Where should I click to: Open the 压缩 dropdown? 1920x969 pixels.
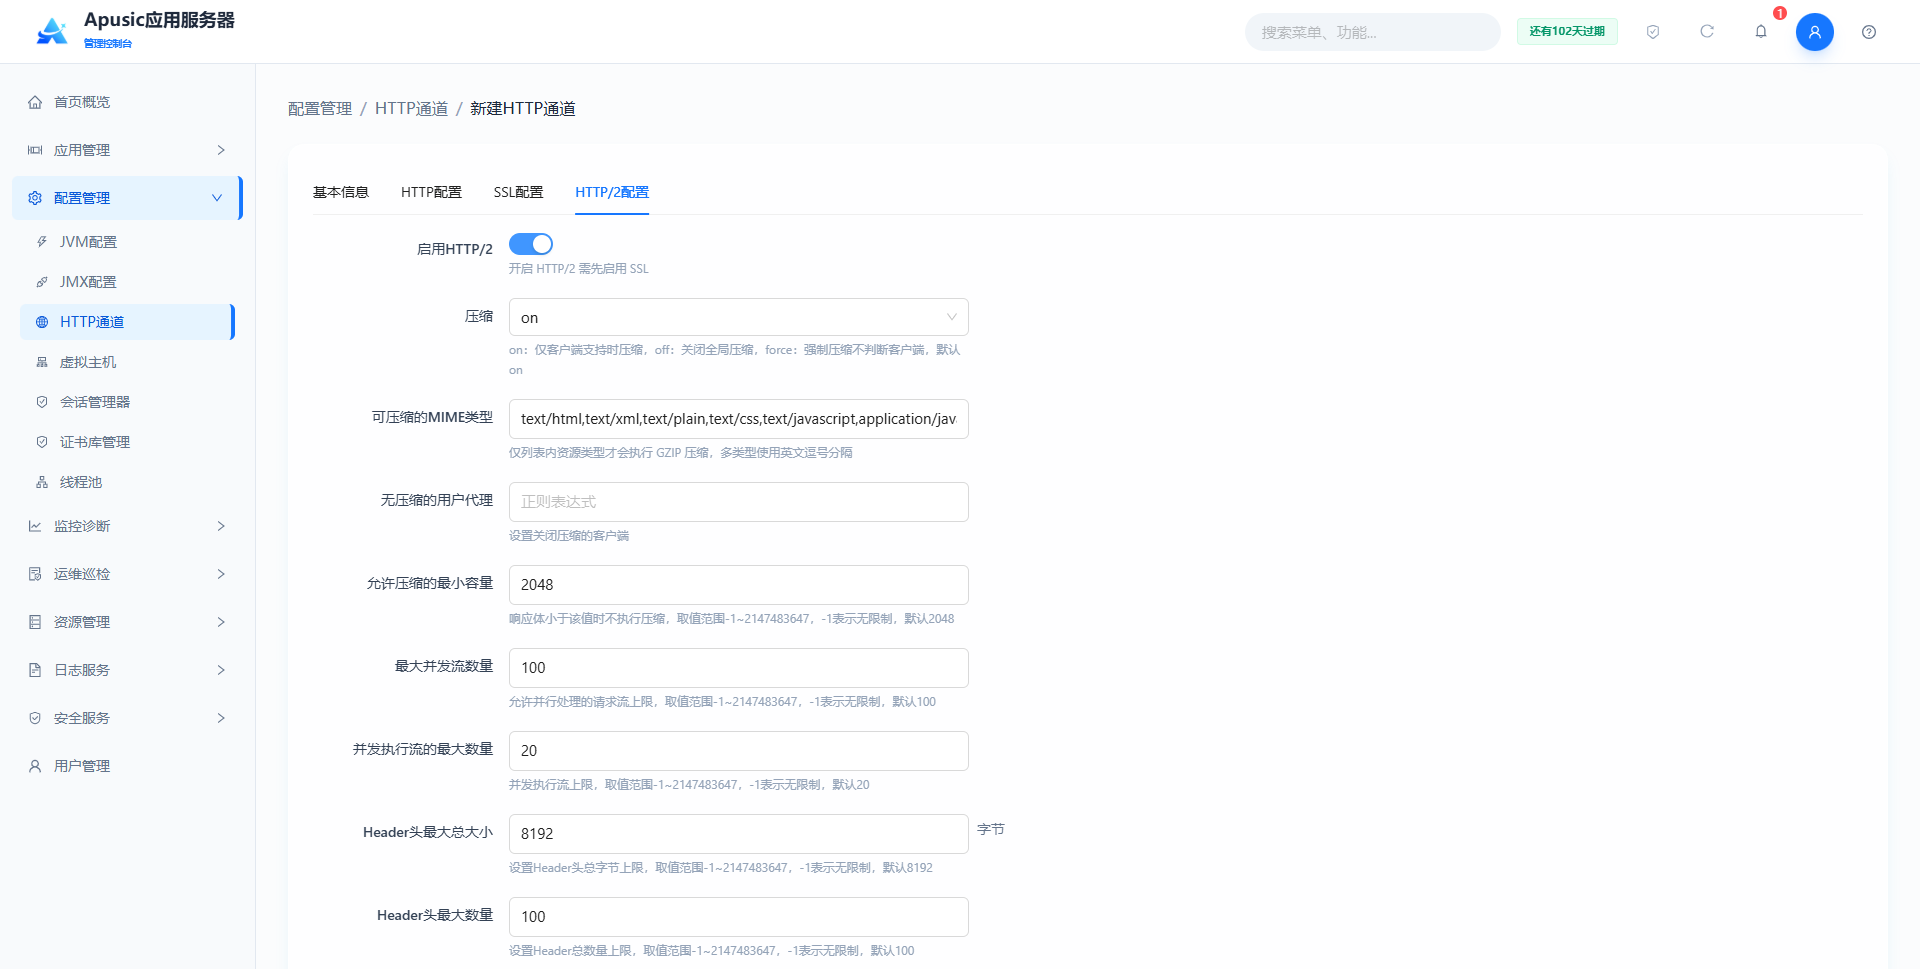point(739,317)
